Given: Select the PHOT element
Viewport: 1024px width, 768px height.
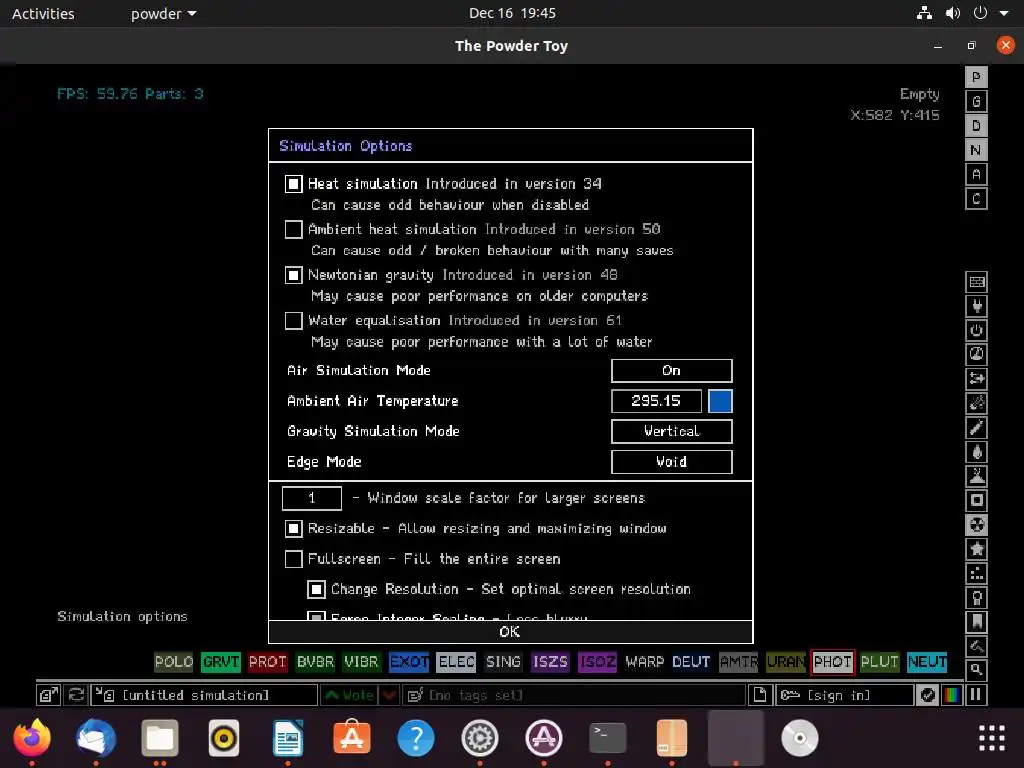Looking at the screenshot, I should (833, 662).
